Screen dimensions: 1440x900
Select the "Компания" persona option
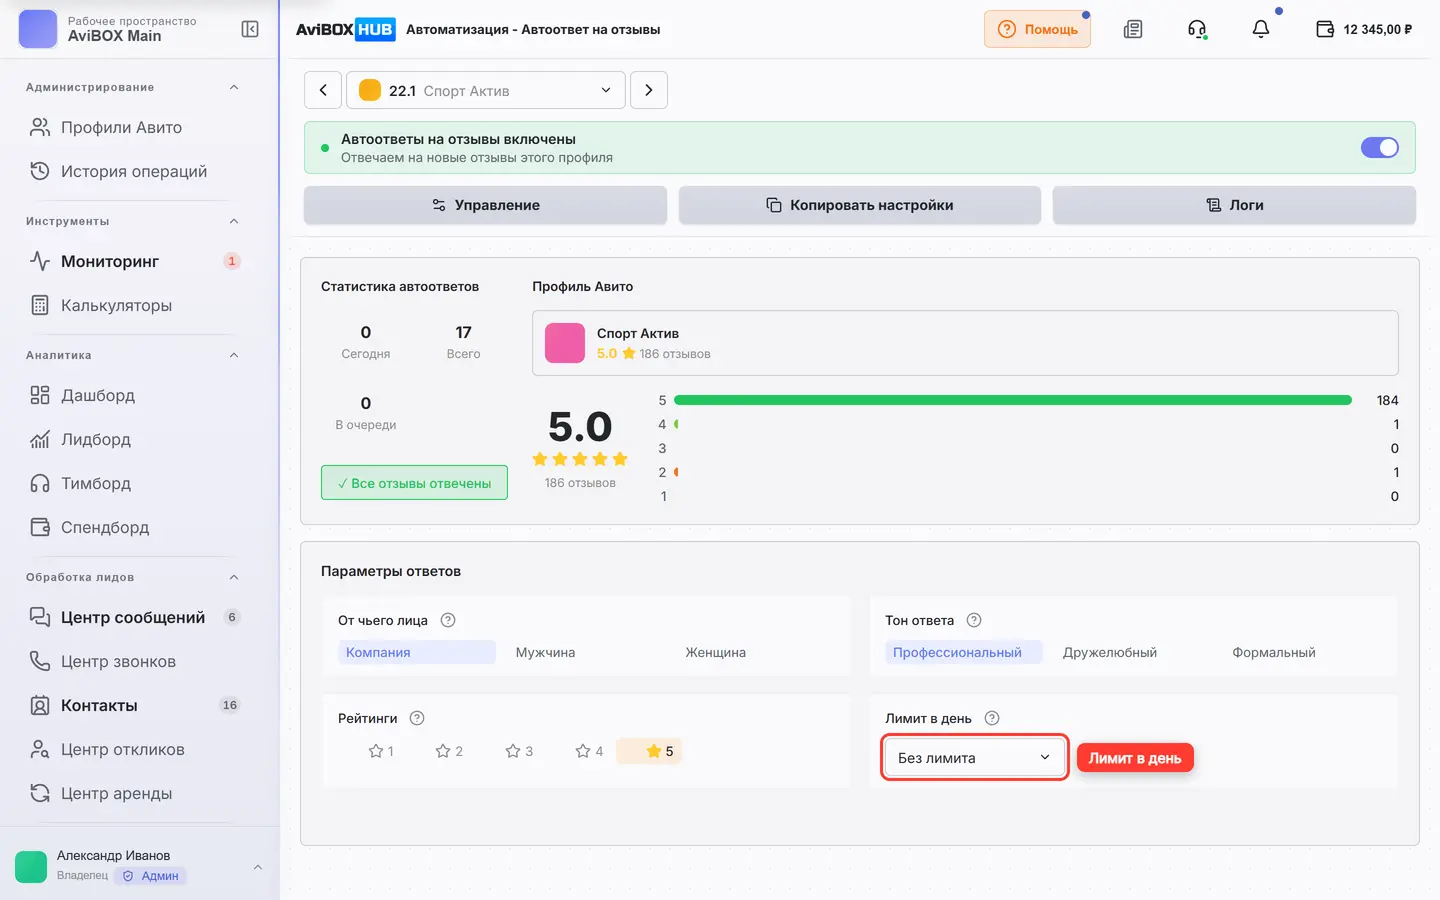417,652
